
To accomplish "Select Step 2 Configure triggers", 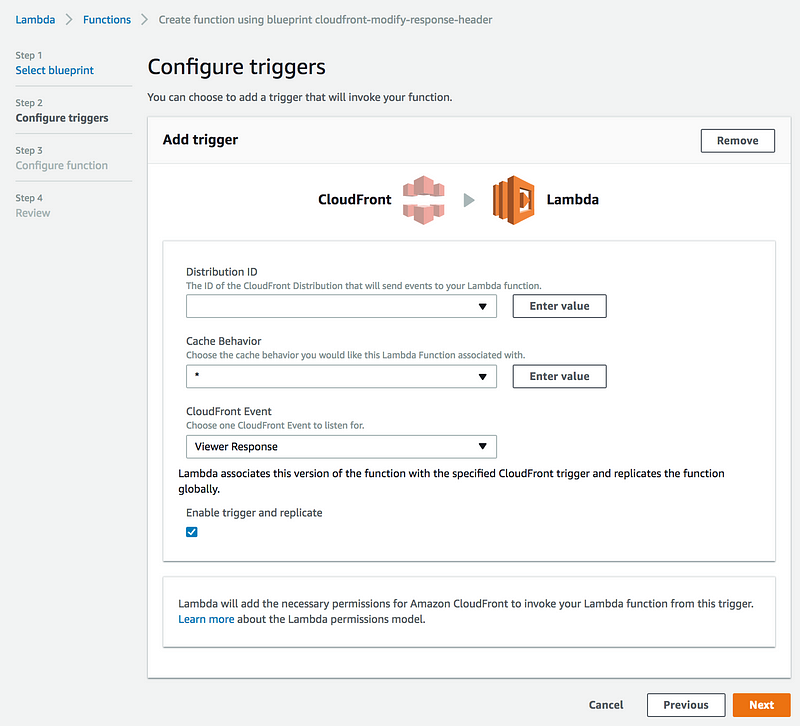I will point(62,118).
